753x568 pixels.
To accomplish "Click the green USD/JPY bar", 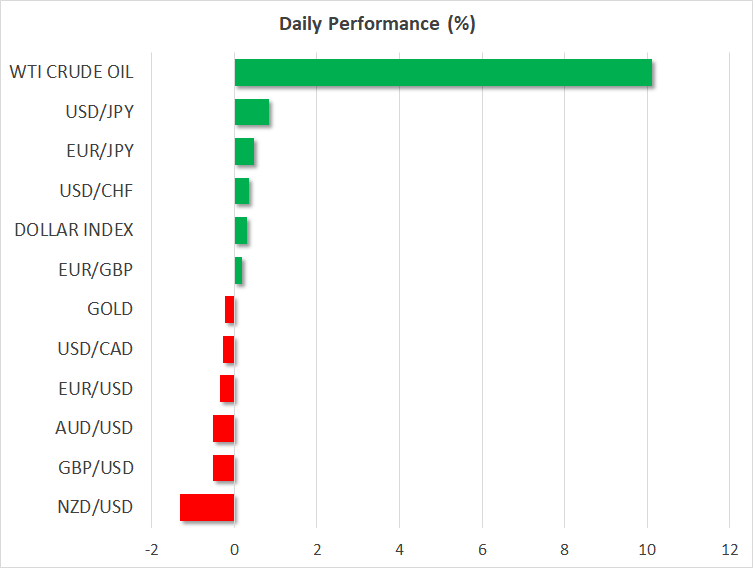I will (x=252, y=112).
